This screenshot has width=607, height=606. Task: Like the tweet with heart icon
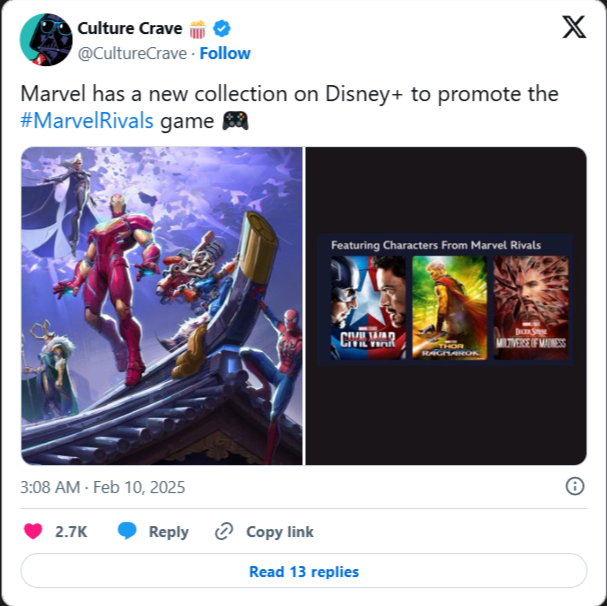click(33, 531)
